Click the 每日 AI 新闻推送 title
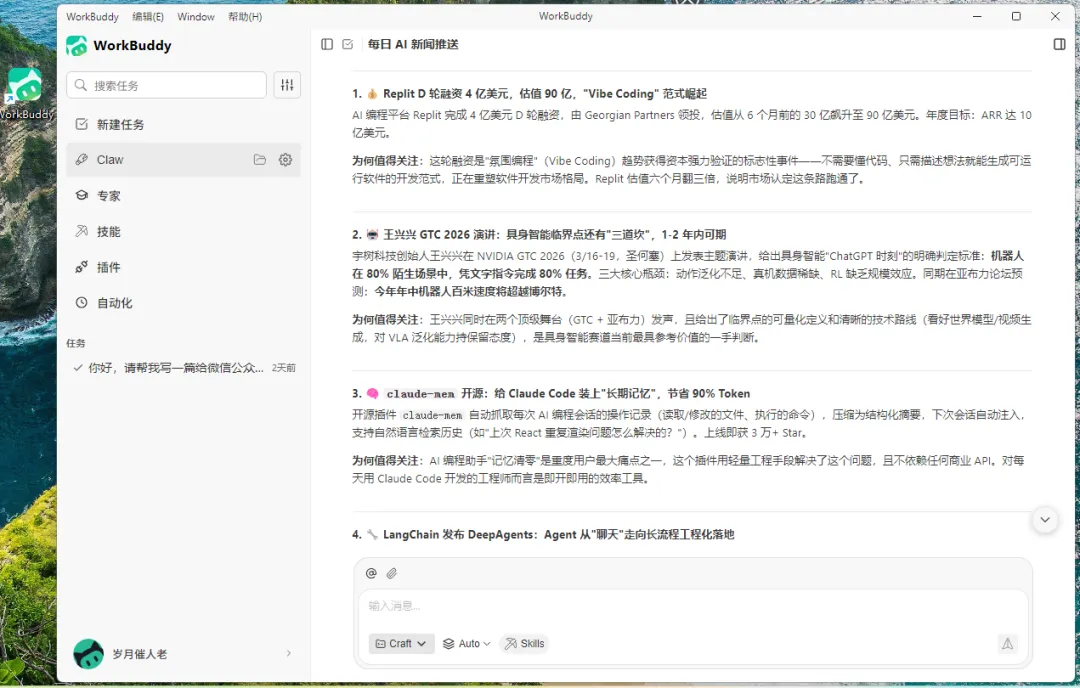This screenshot has width=1080, height=688. tap(413, 44)
